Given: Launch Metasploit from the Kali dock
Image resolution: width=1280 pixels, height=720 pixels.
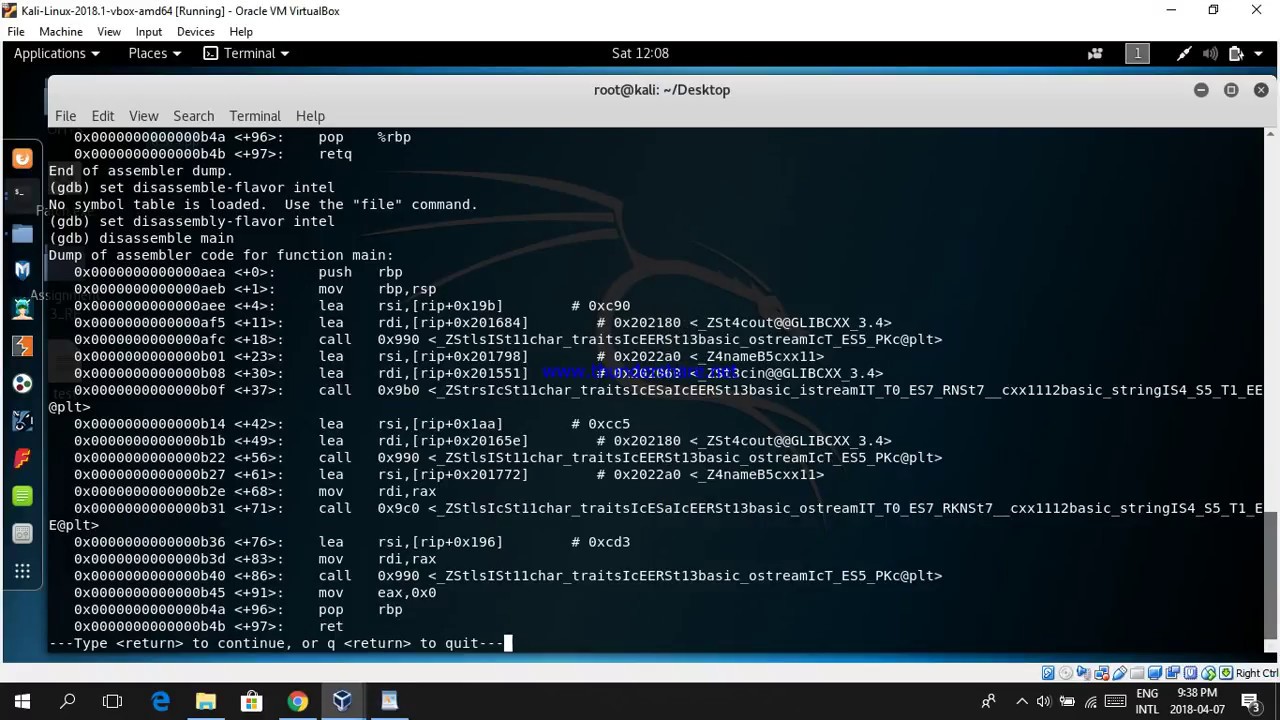Looking at the screenshot, I should (22, 270).
